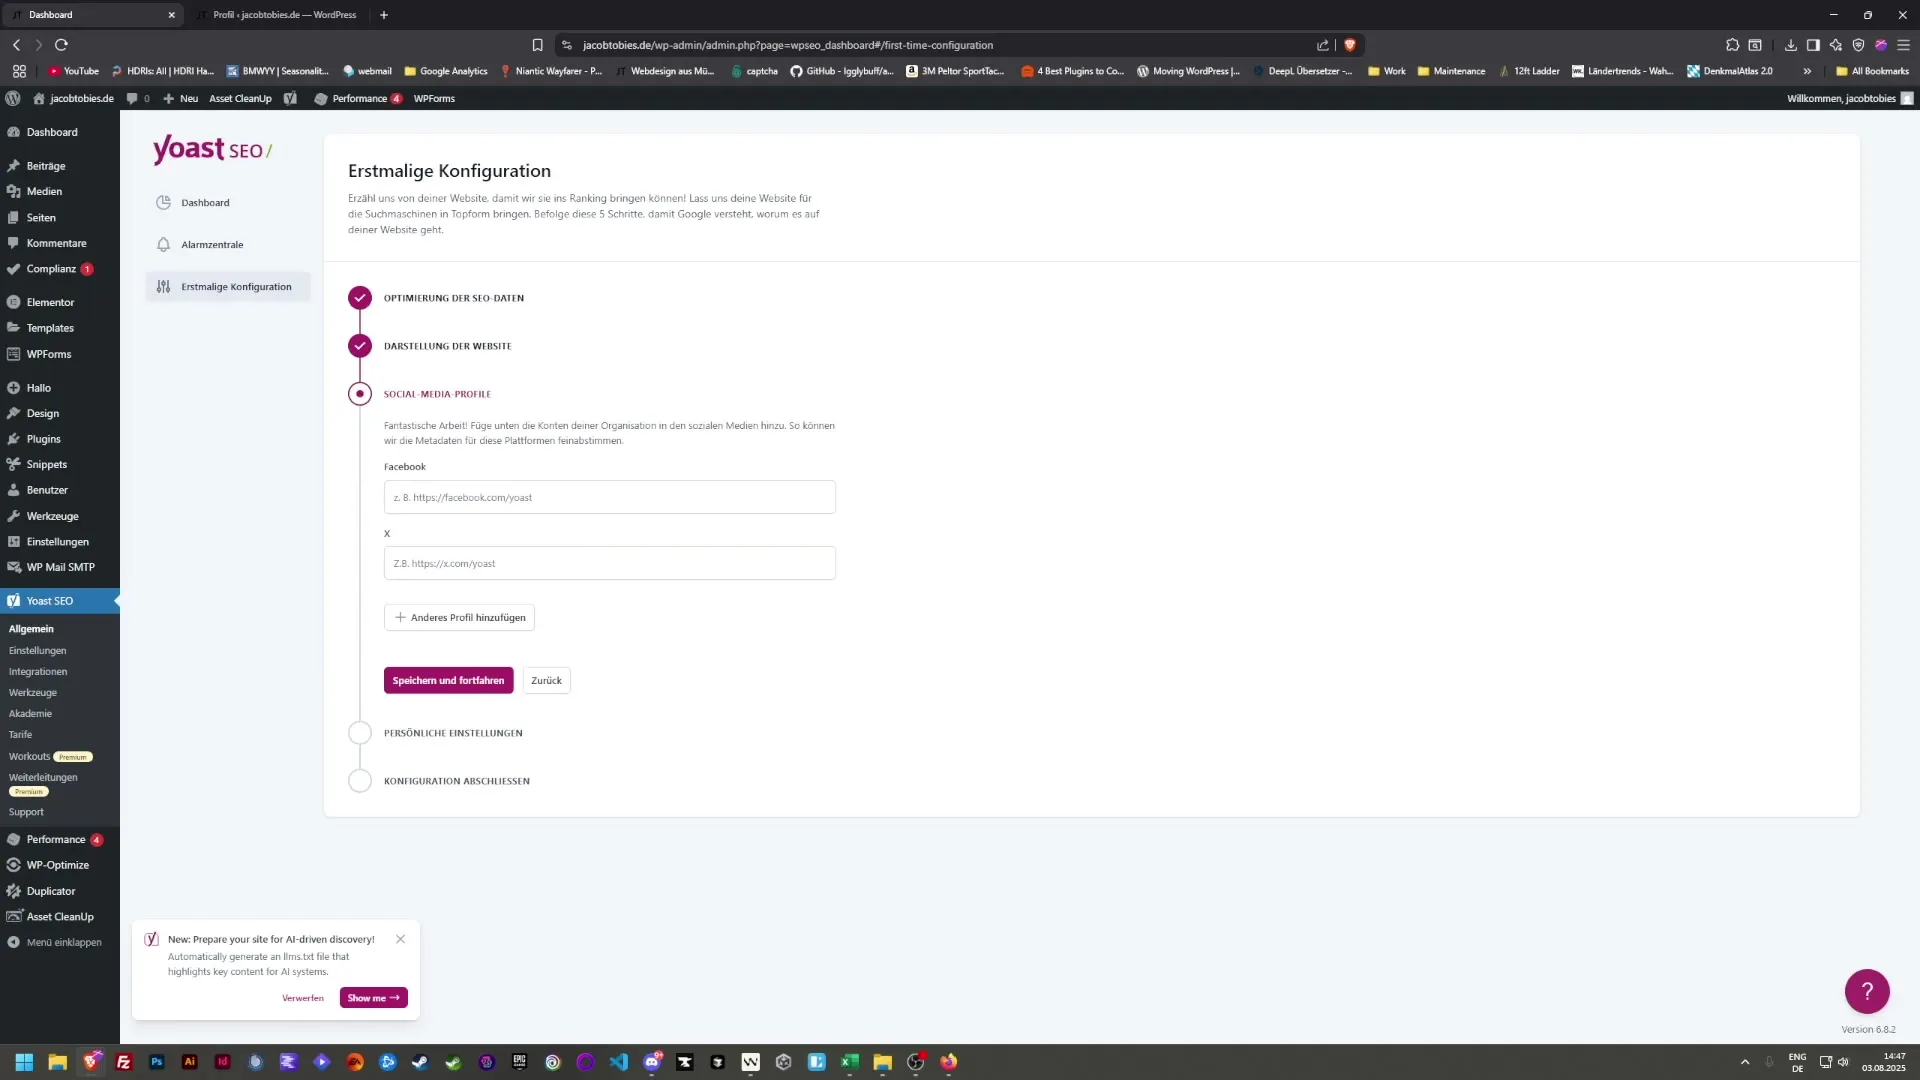Open the Neu dropdown in the admin bar

[x=181, y=99]
